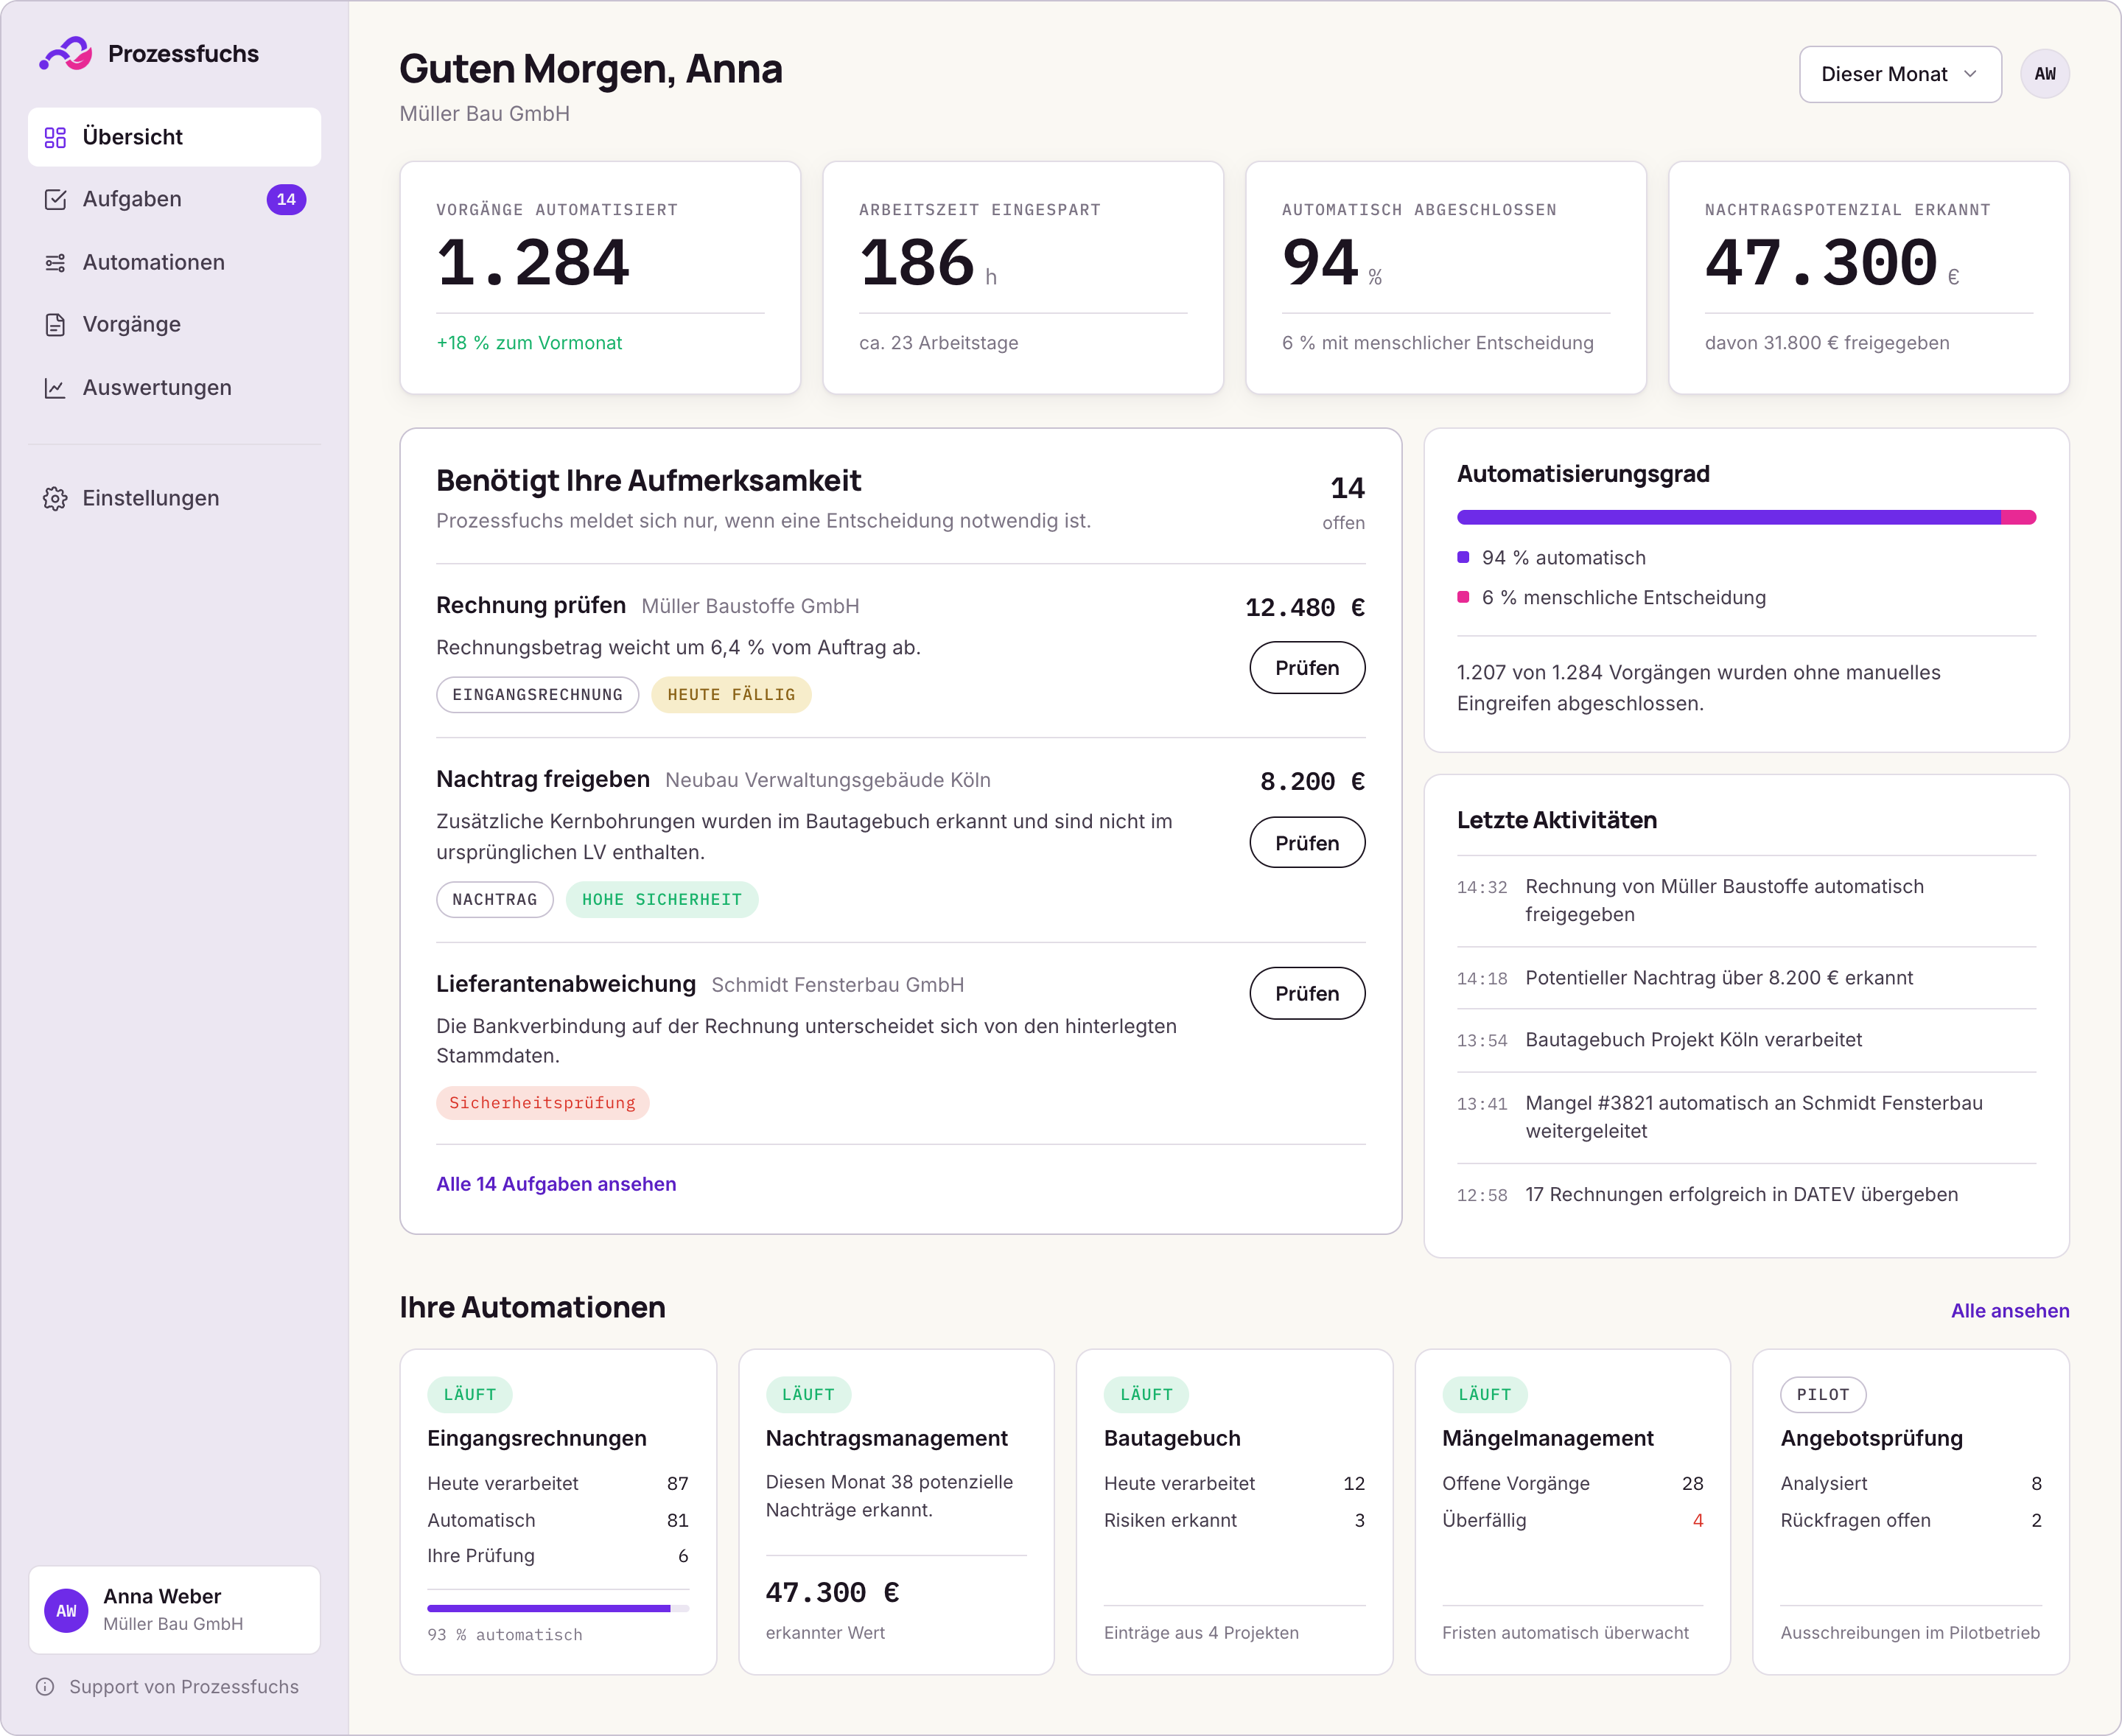This screenshot has height=1736, width=2122.
Task: Click the LÄUFT badge on Bautagebuch card
Action: point(1147,1395)
